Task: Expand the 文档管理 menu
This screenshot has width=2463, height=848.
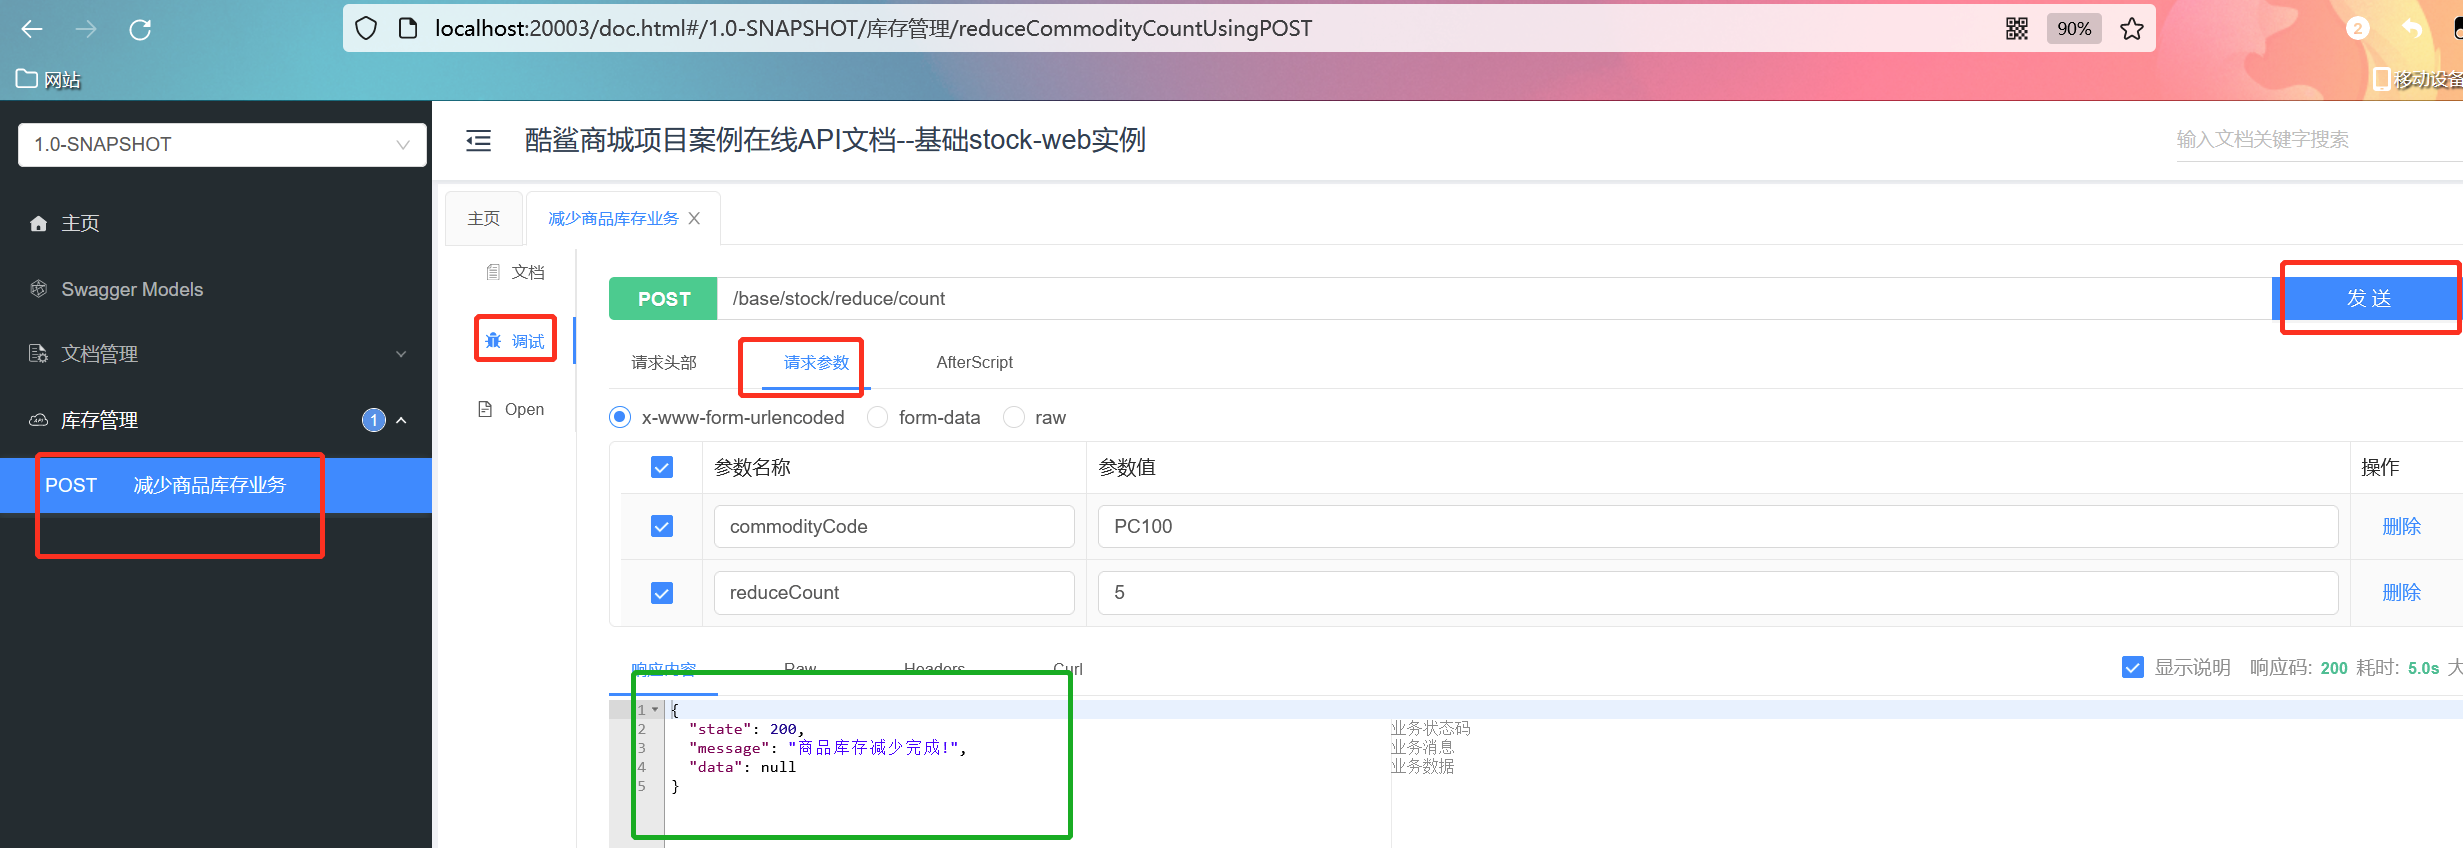Action: click(216, 354)
